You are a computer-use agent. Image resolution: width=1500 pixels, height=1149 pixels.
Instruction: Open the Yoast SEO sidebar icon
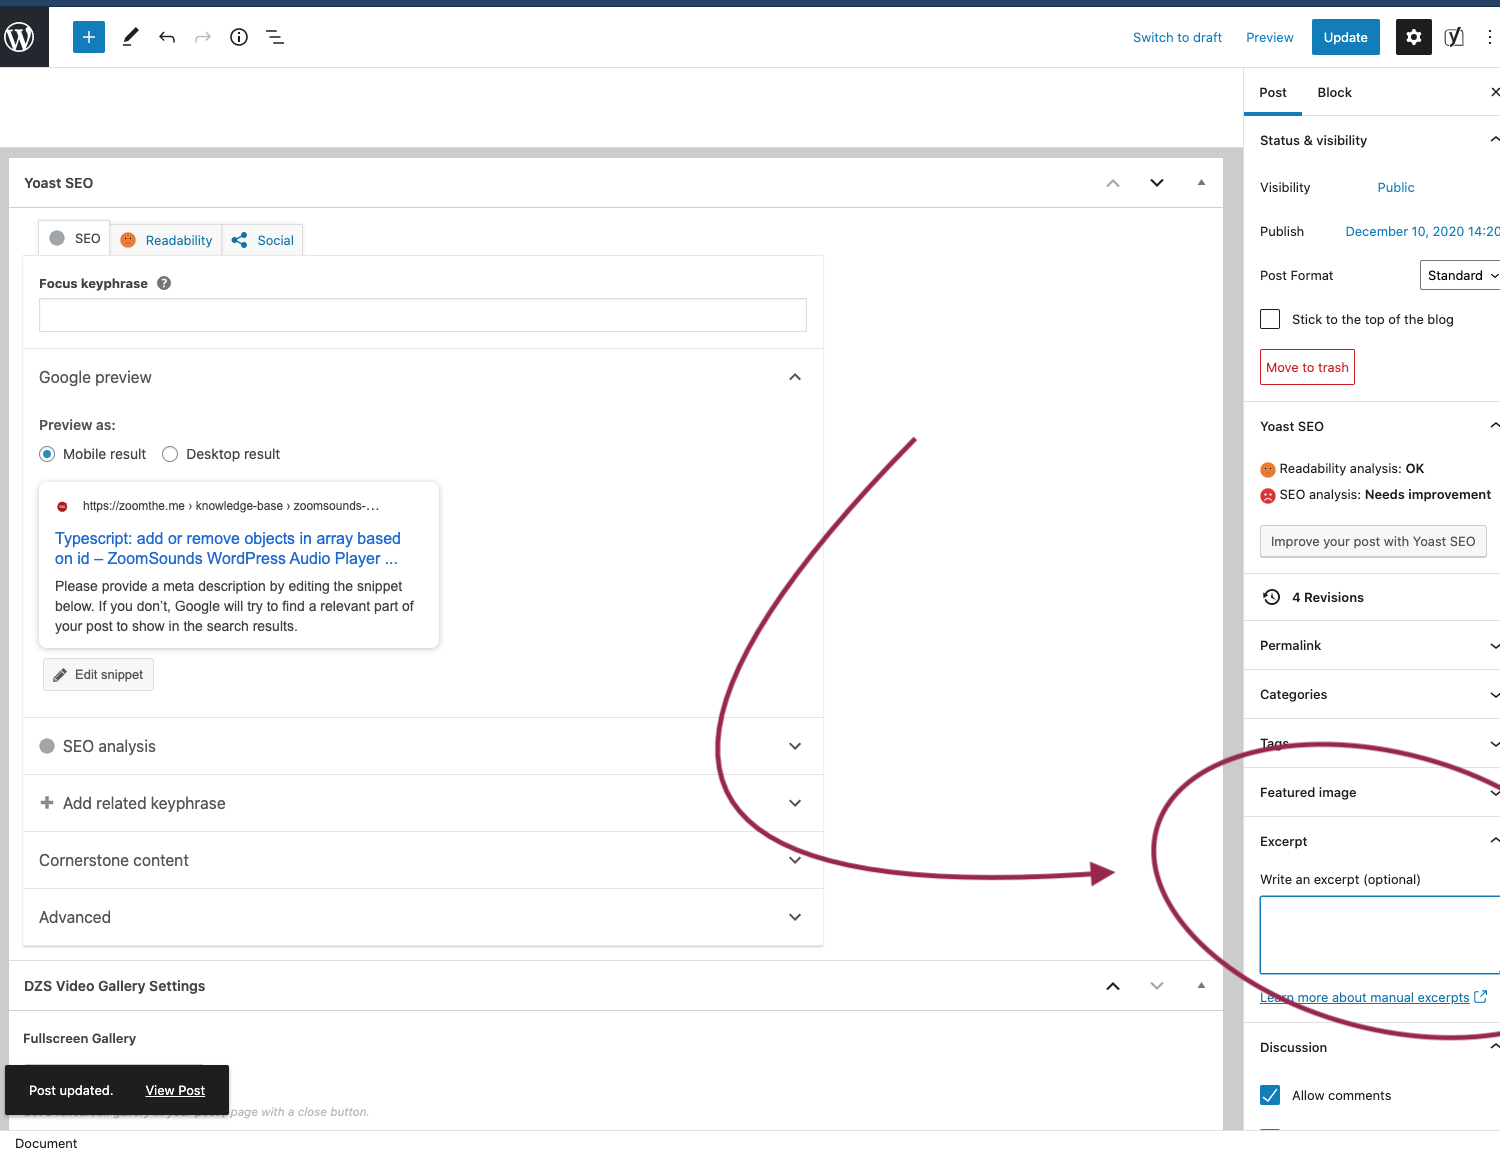[x=1454, y=37]
